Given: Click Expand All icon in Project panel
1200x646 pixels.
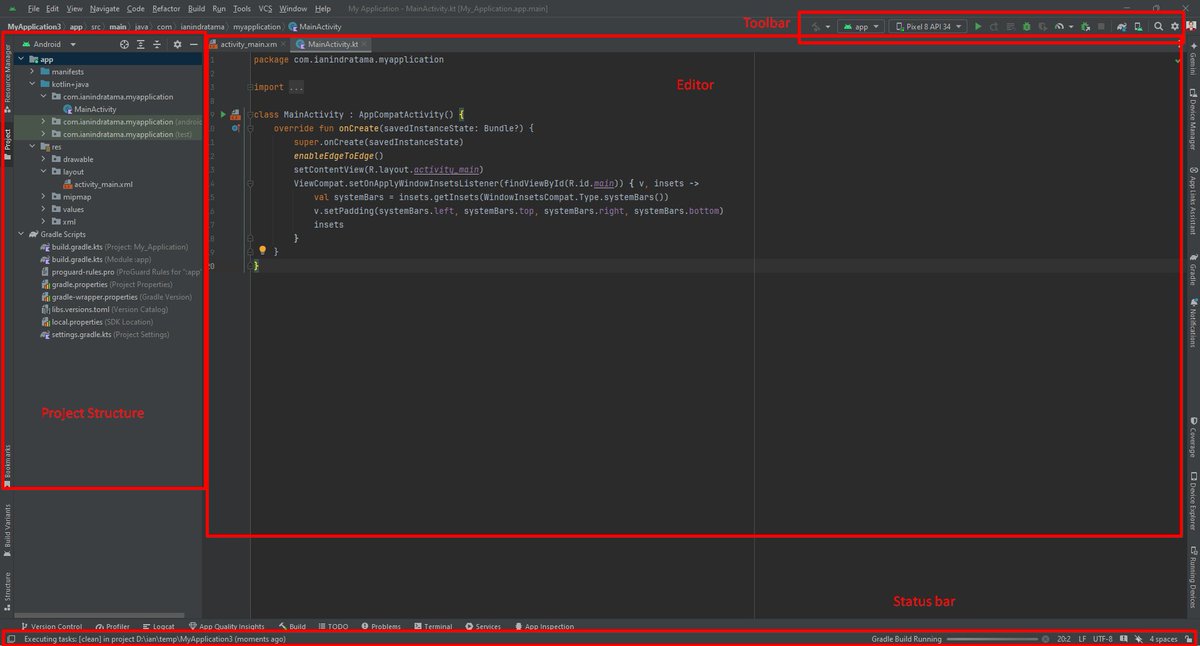Looking at the screenshot, I should [141, 44].
